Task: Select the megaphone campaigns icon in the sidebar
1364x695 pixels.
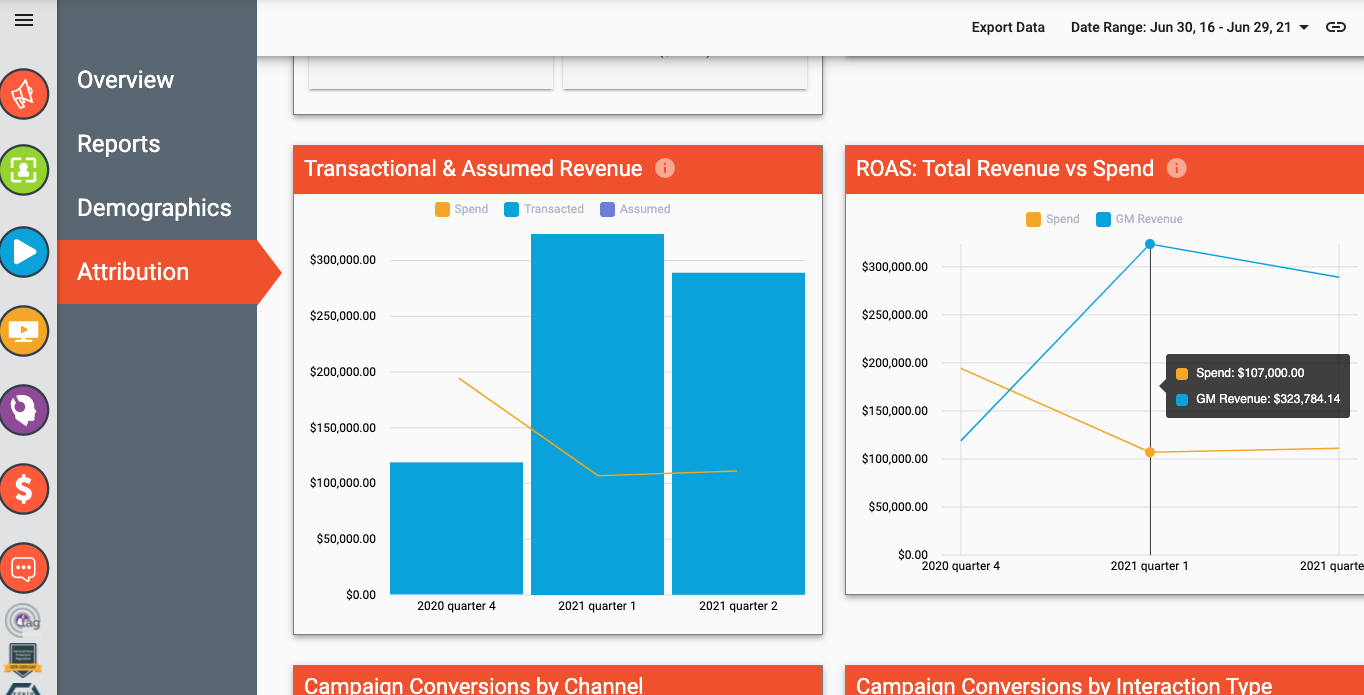Action: (24, 93)
